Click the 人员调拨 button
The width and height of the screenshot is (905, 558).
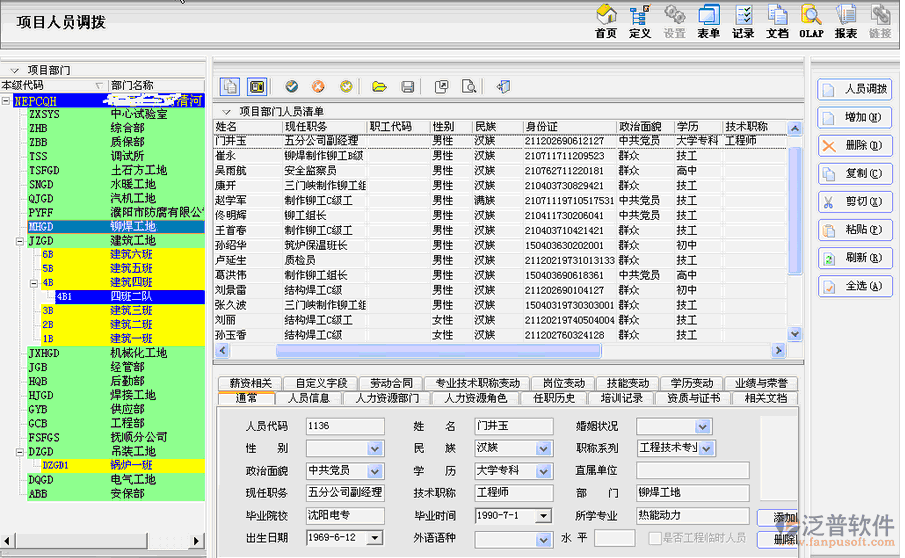[855, 89]
